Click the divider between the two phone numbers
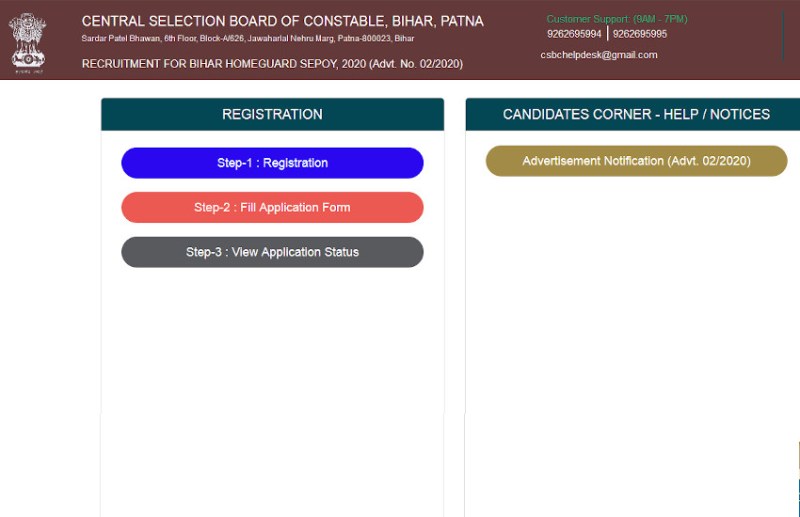 (x=607, y=34)
